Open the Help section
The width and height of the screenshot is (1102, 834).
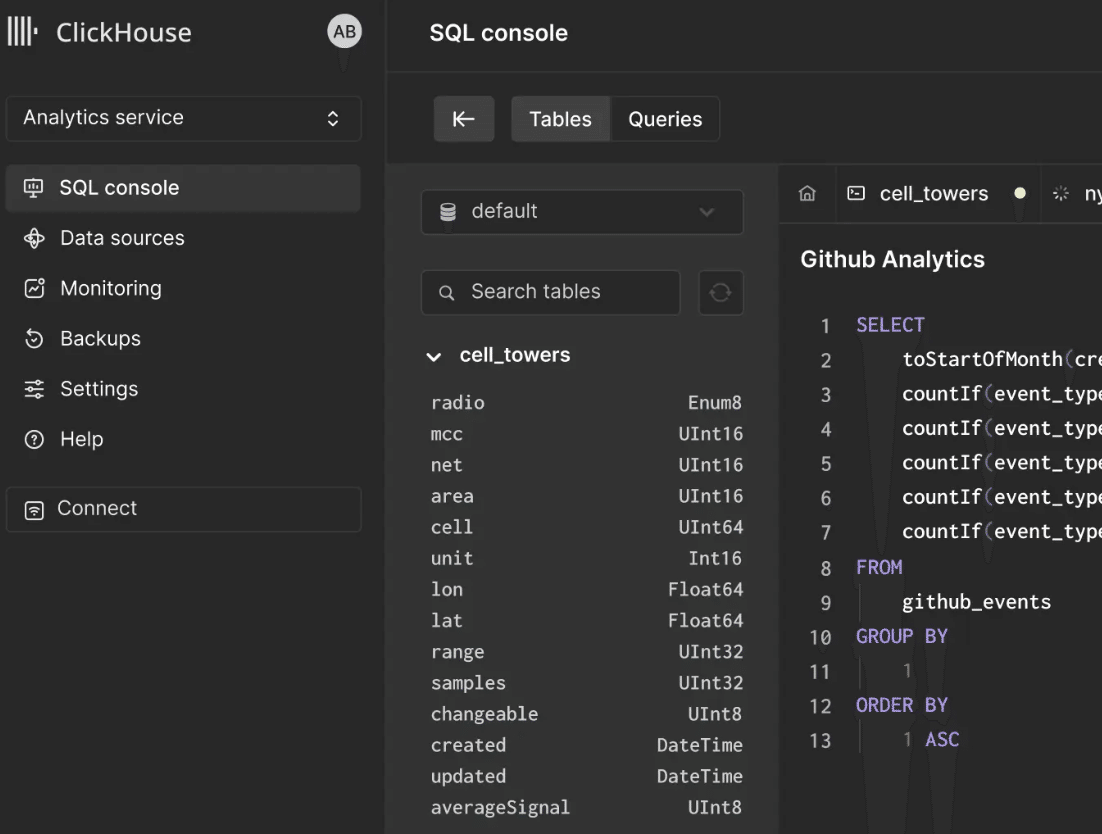tap(81, 439)
